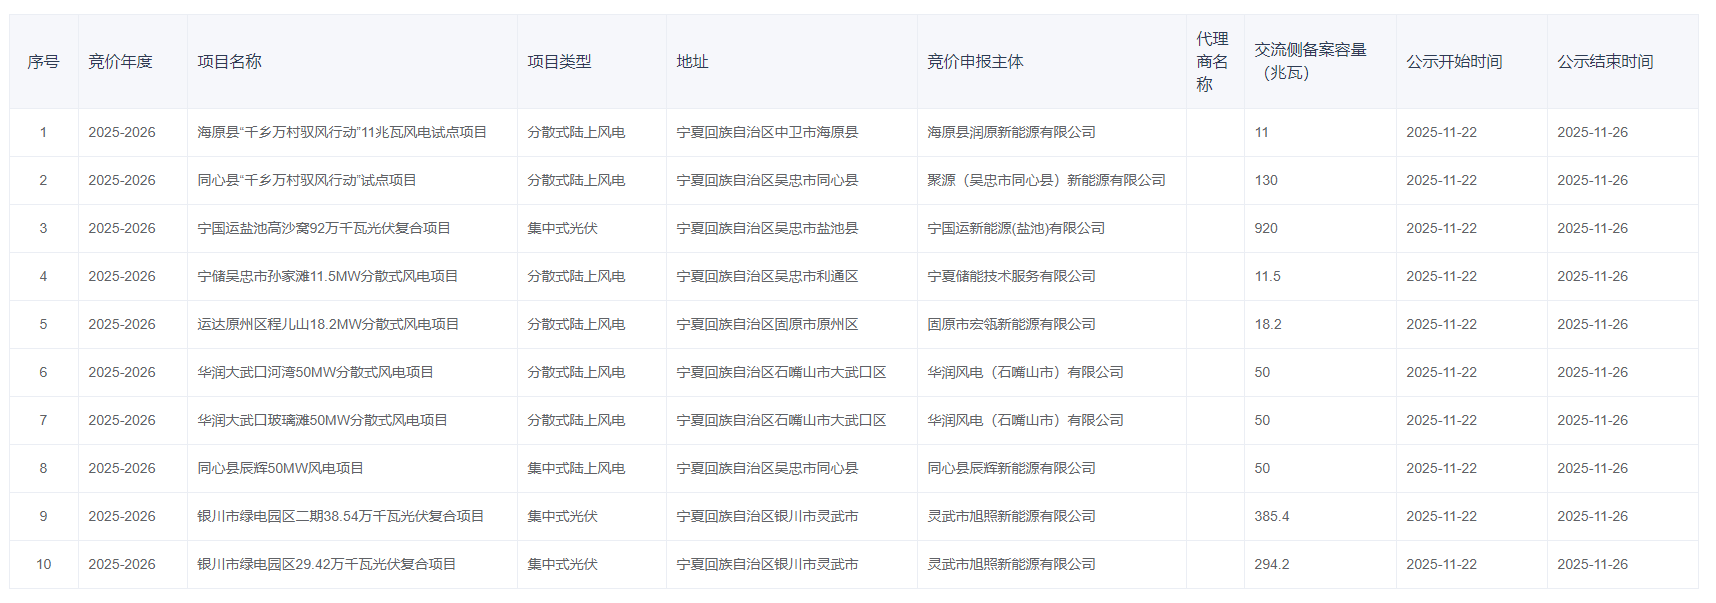The width and height of the screenshot is (1716, 603).
Task: Click project 华润大武口玻璃滩50MW分散式风电项目
Action: 322,420
